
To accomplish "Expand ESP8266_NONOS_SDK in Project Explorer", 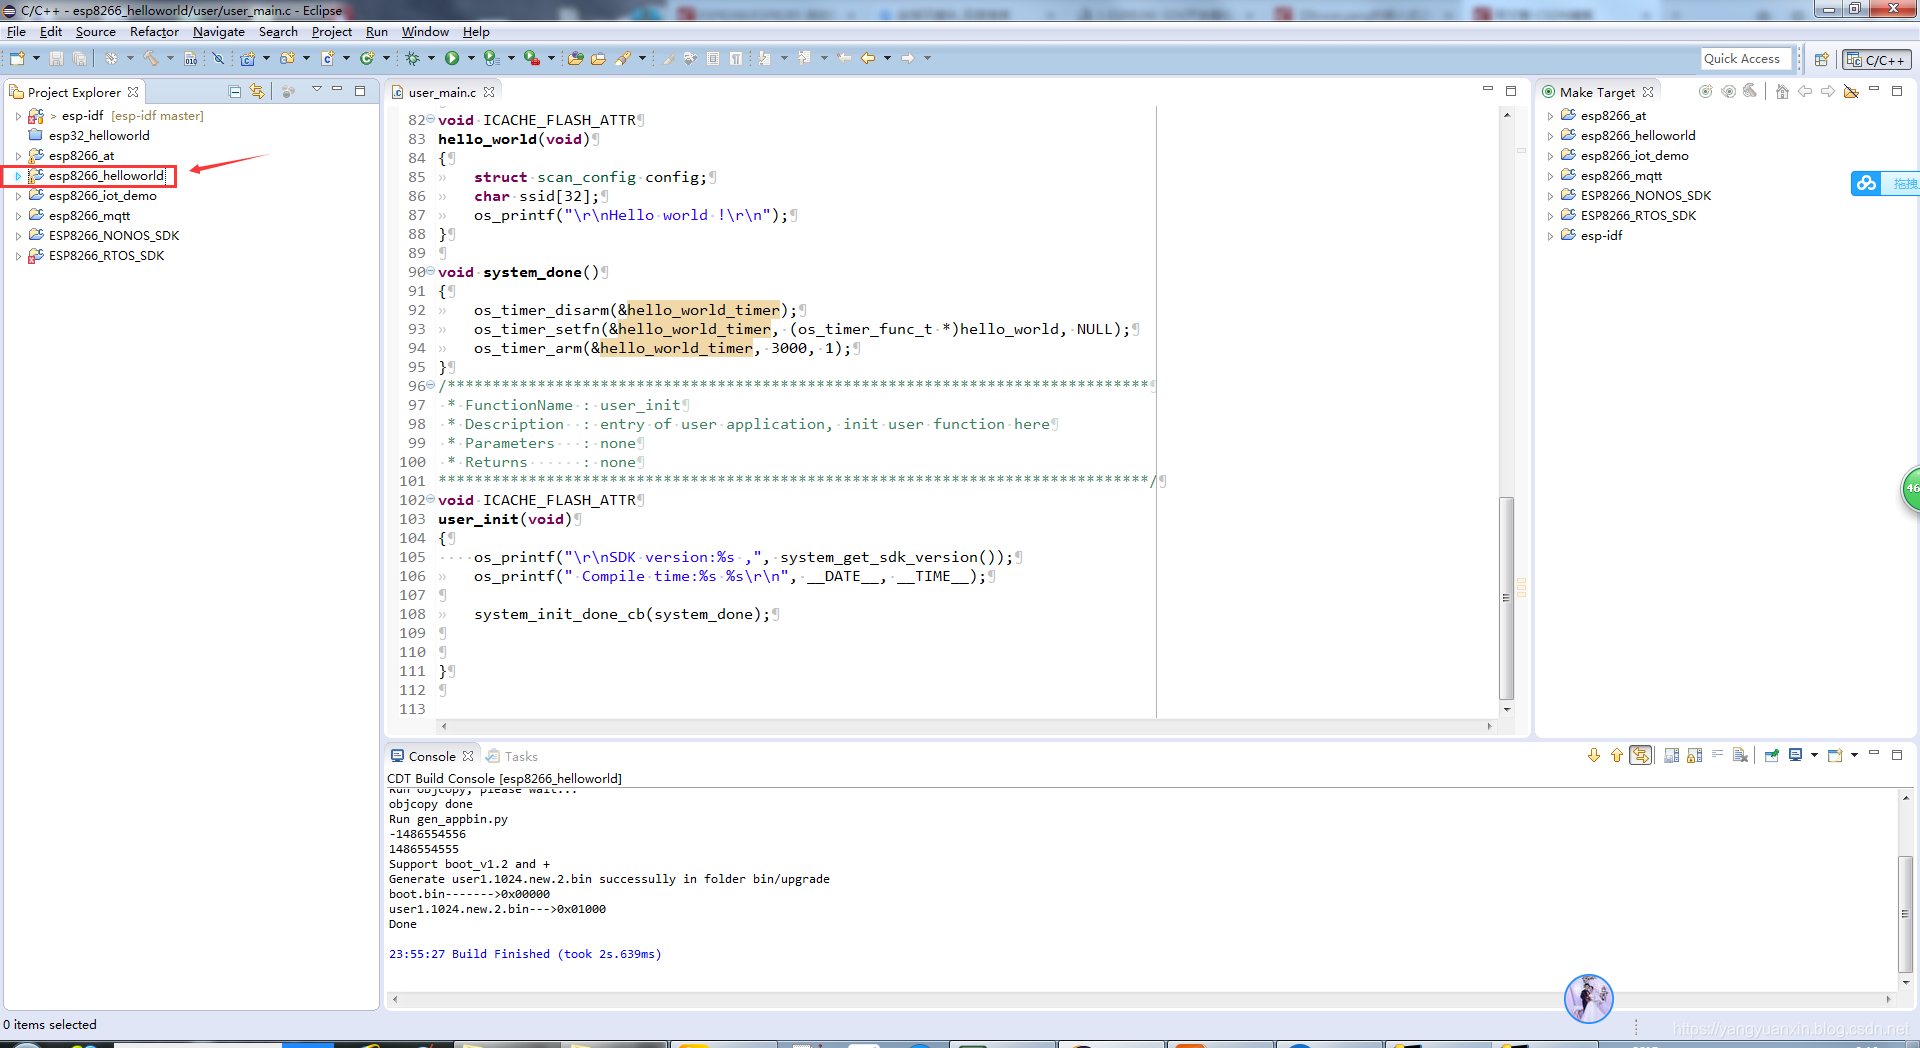I will point(18,236).
